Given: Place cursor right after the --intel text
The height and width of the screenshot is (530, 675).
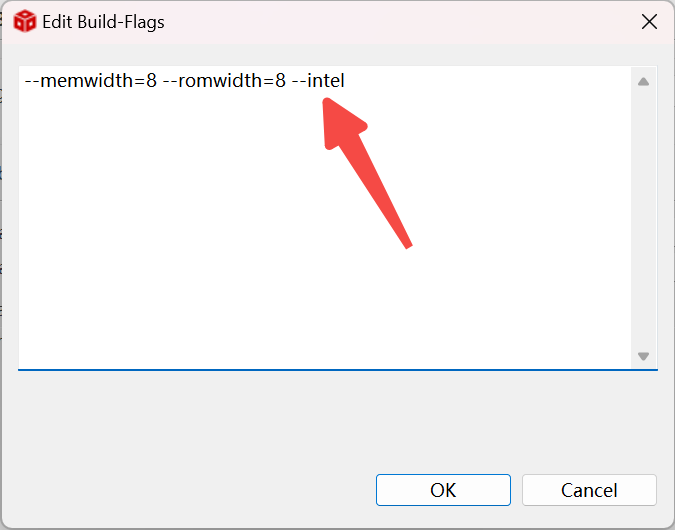Looking at the screenshot, I should pyautogui.click(x=345, y=81).
